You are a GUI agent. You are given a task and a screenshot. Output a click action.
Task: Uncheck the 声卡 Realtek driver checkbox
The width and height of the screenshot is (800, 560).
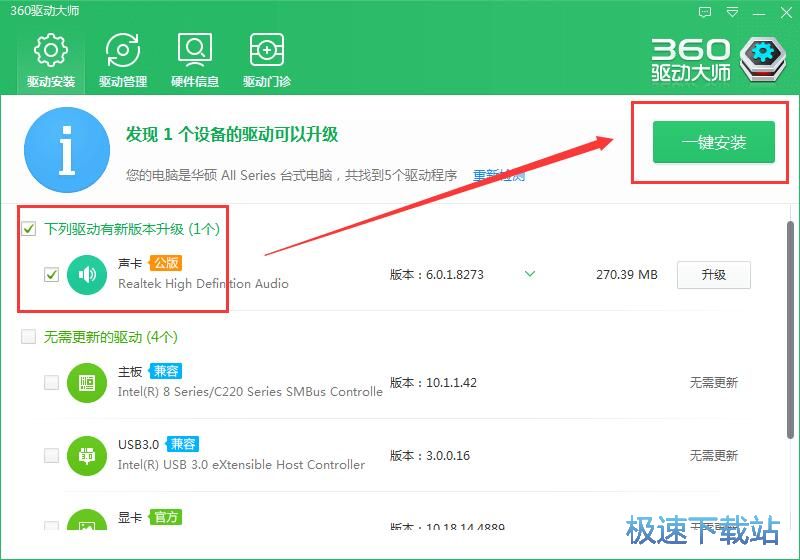click(x=52, y=274)
